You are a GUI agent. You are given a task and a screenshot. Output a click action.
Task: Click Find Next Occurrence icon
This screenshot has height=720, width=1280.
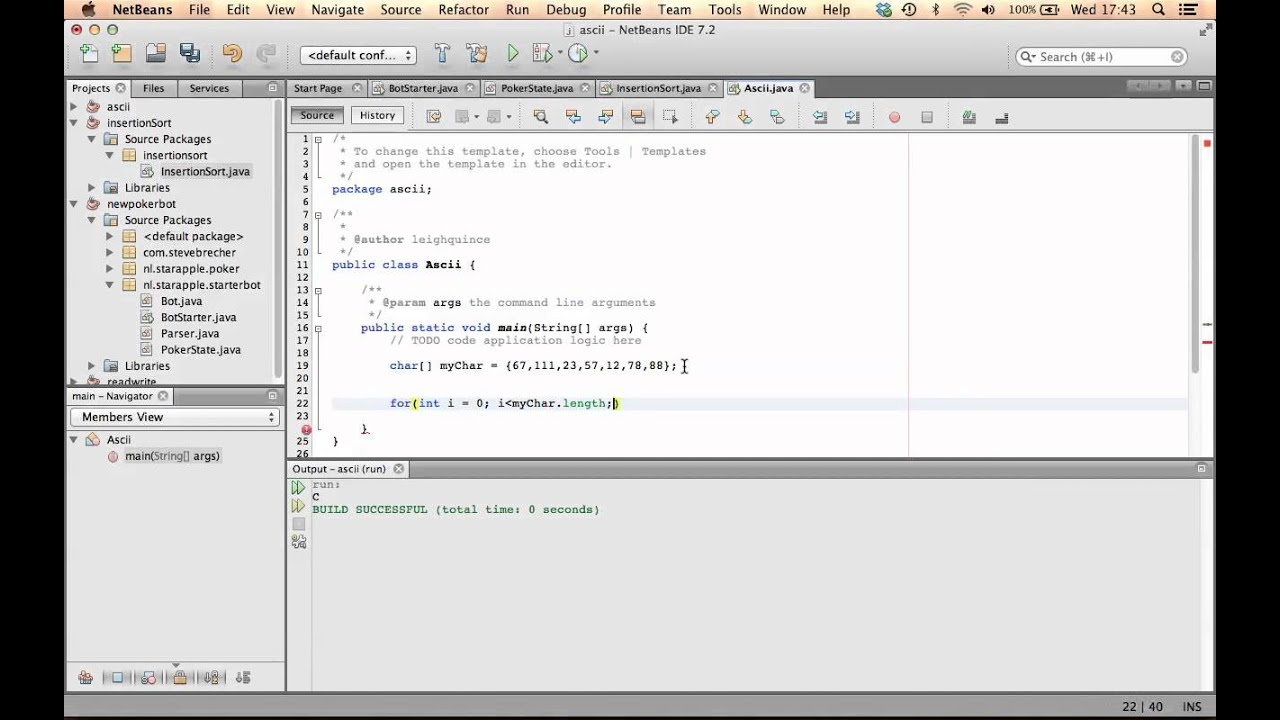click(x=605, y=117)
